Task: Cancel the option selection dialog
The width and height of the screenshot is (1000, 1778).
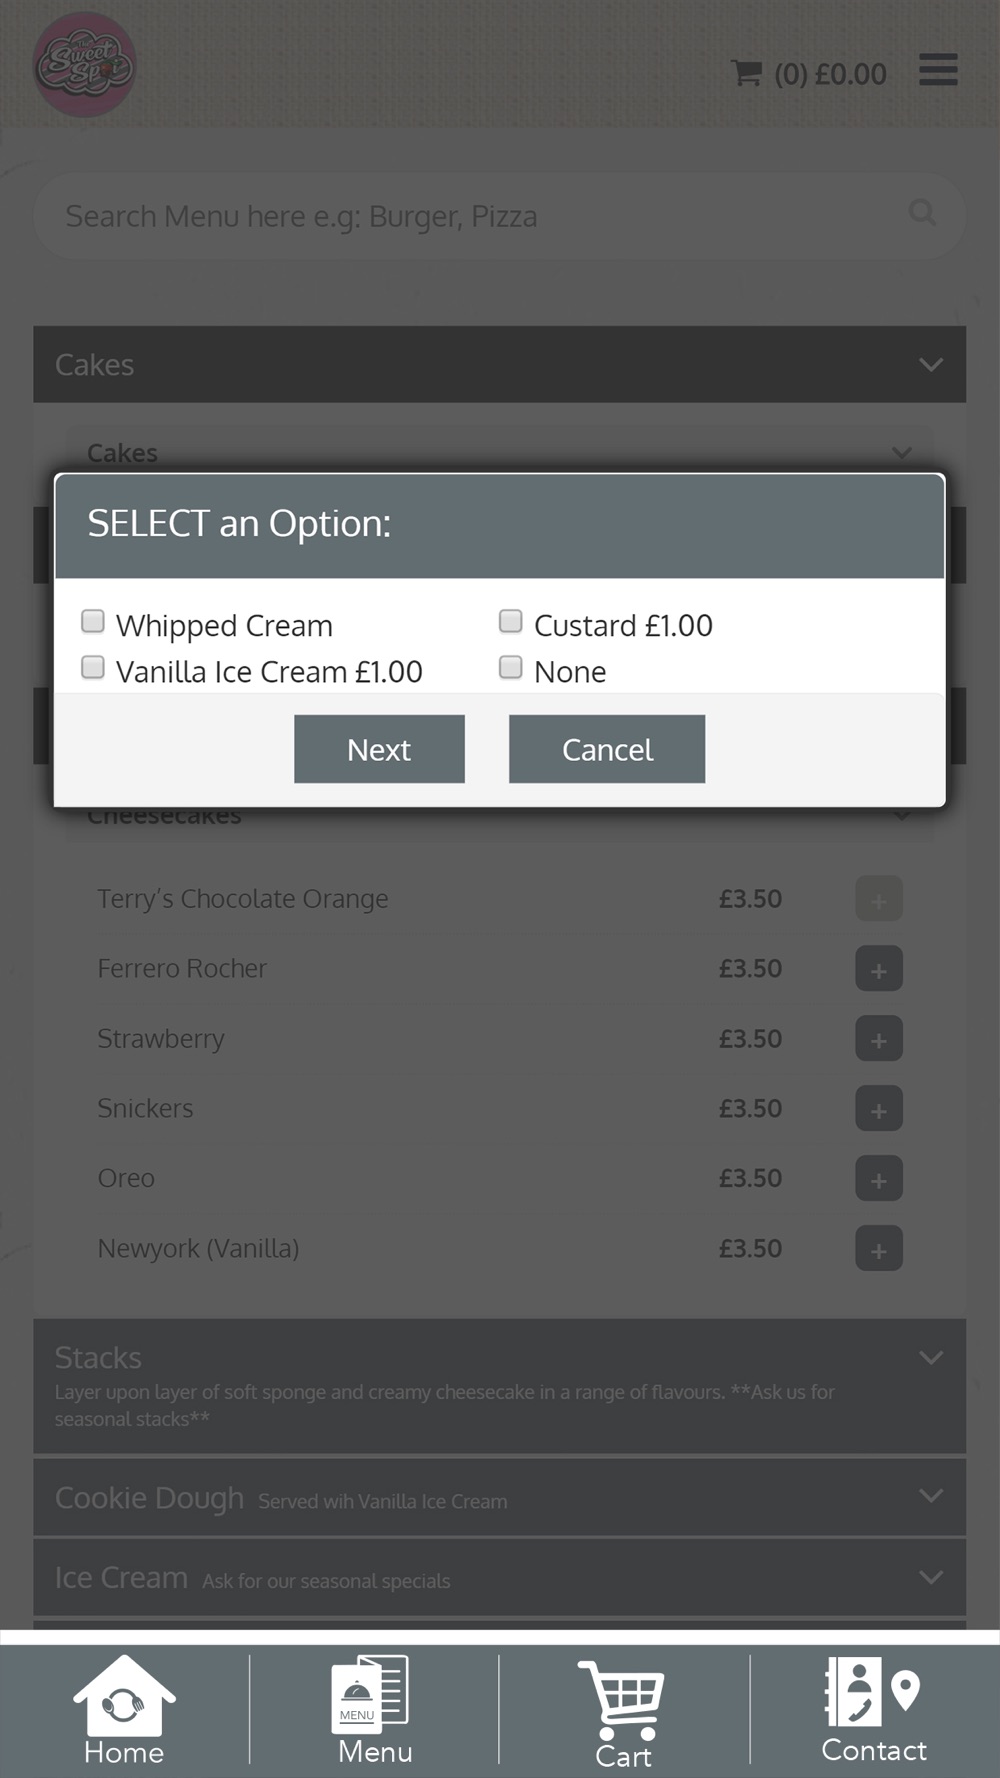Action: (x=607, y=749)
